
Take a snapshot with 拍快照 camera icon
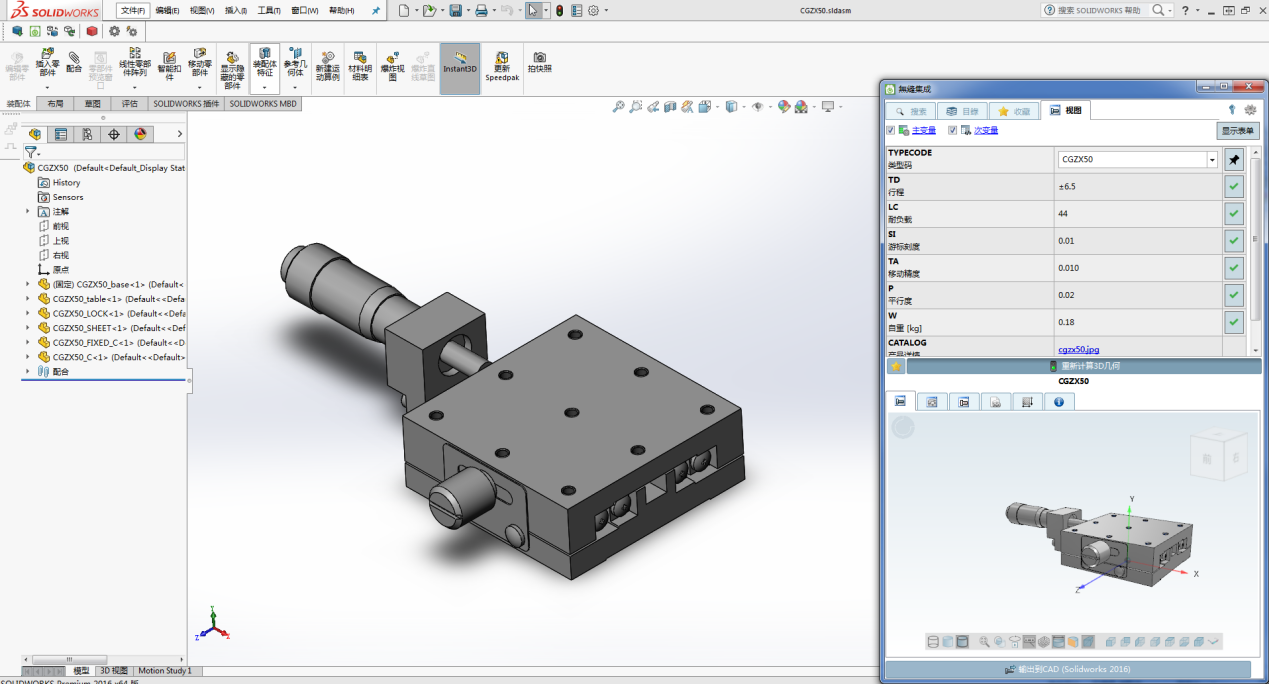[x=539, y=61]
